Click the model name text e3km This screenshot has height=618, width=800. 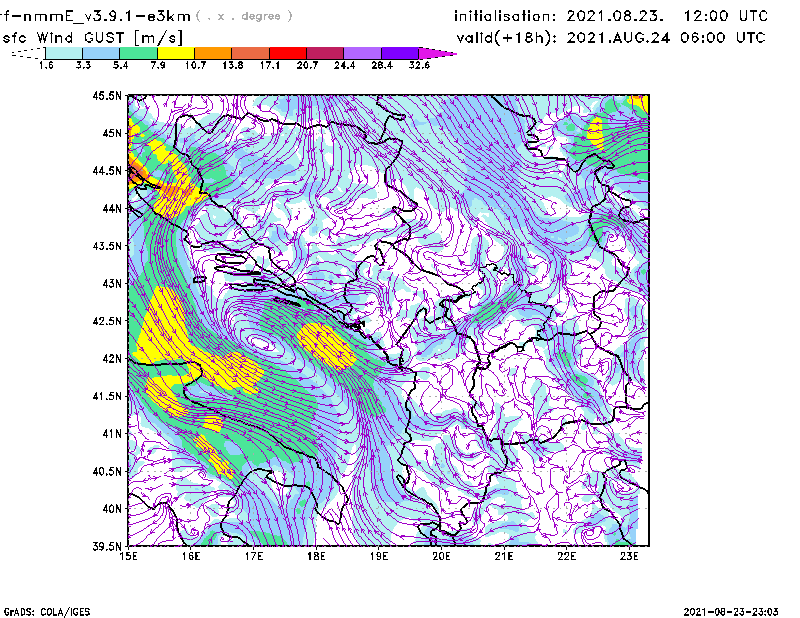pyautogui.click(x=169, y=16)
